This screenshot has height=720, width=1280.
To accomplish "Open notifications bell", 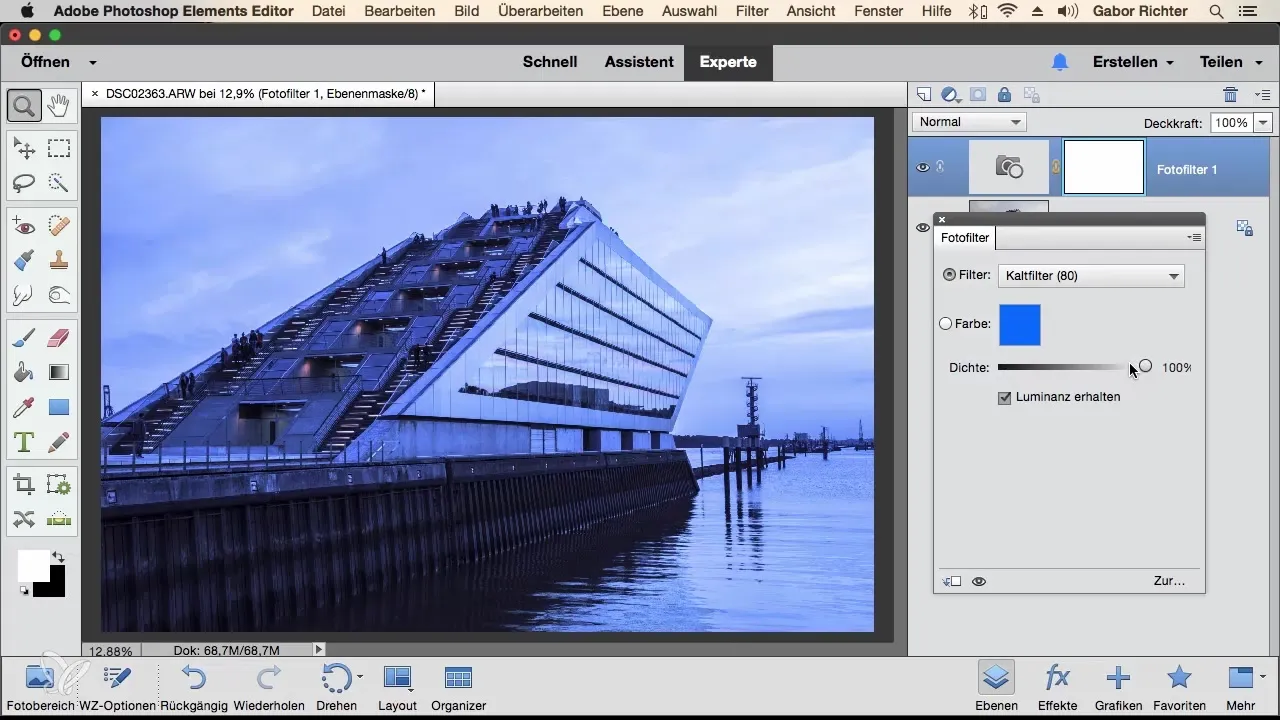I will (x=1060, y=62).
